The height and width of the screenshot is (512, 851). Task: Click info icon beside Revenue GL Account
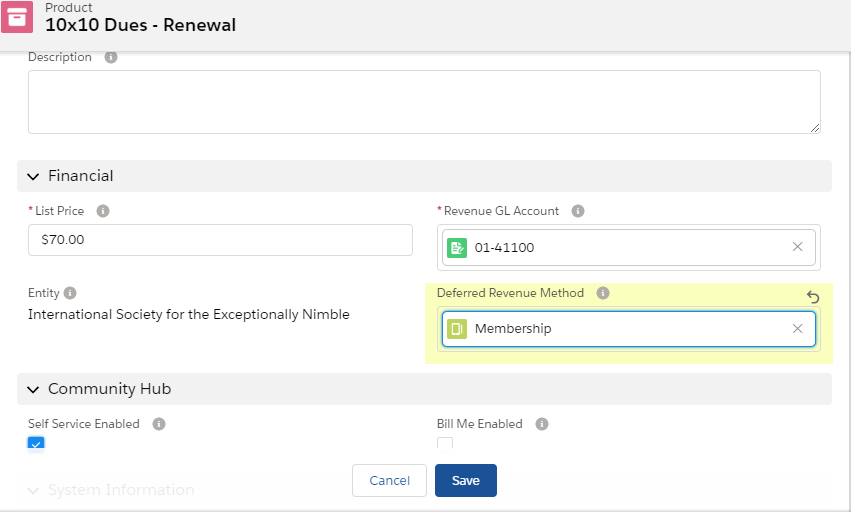pyautogui.click(x=578, y=211)
